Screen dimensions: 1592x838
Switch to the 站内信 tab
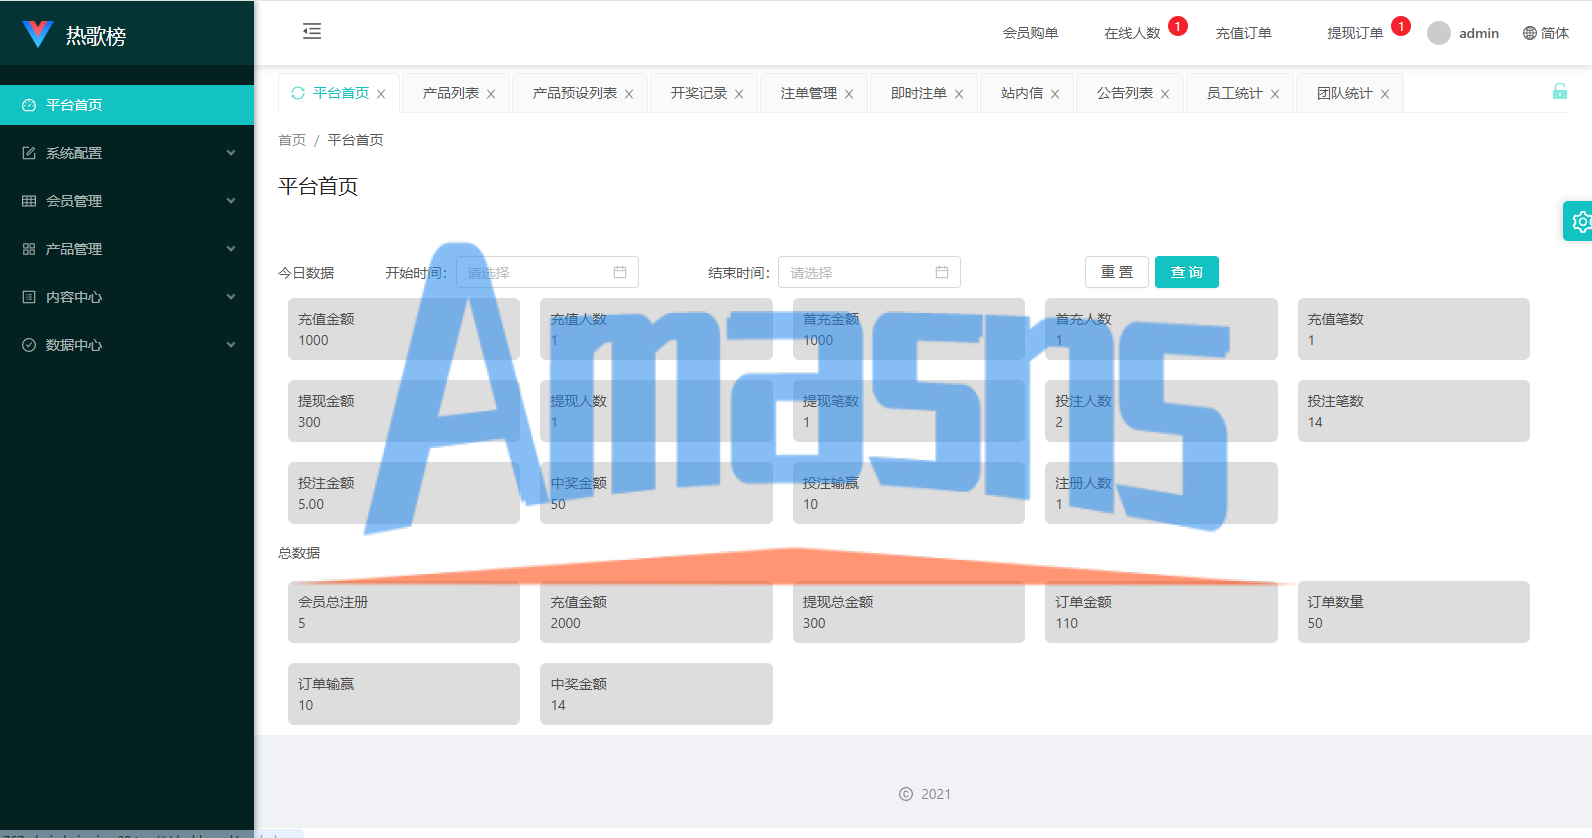[1022, 93]
